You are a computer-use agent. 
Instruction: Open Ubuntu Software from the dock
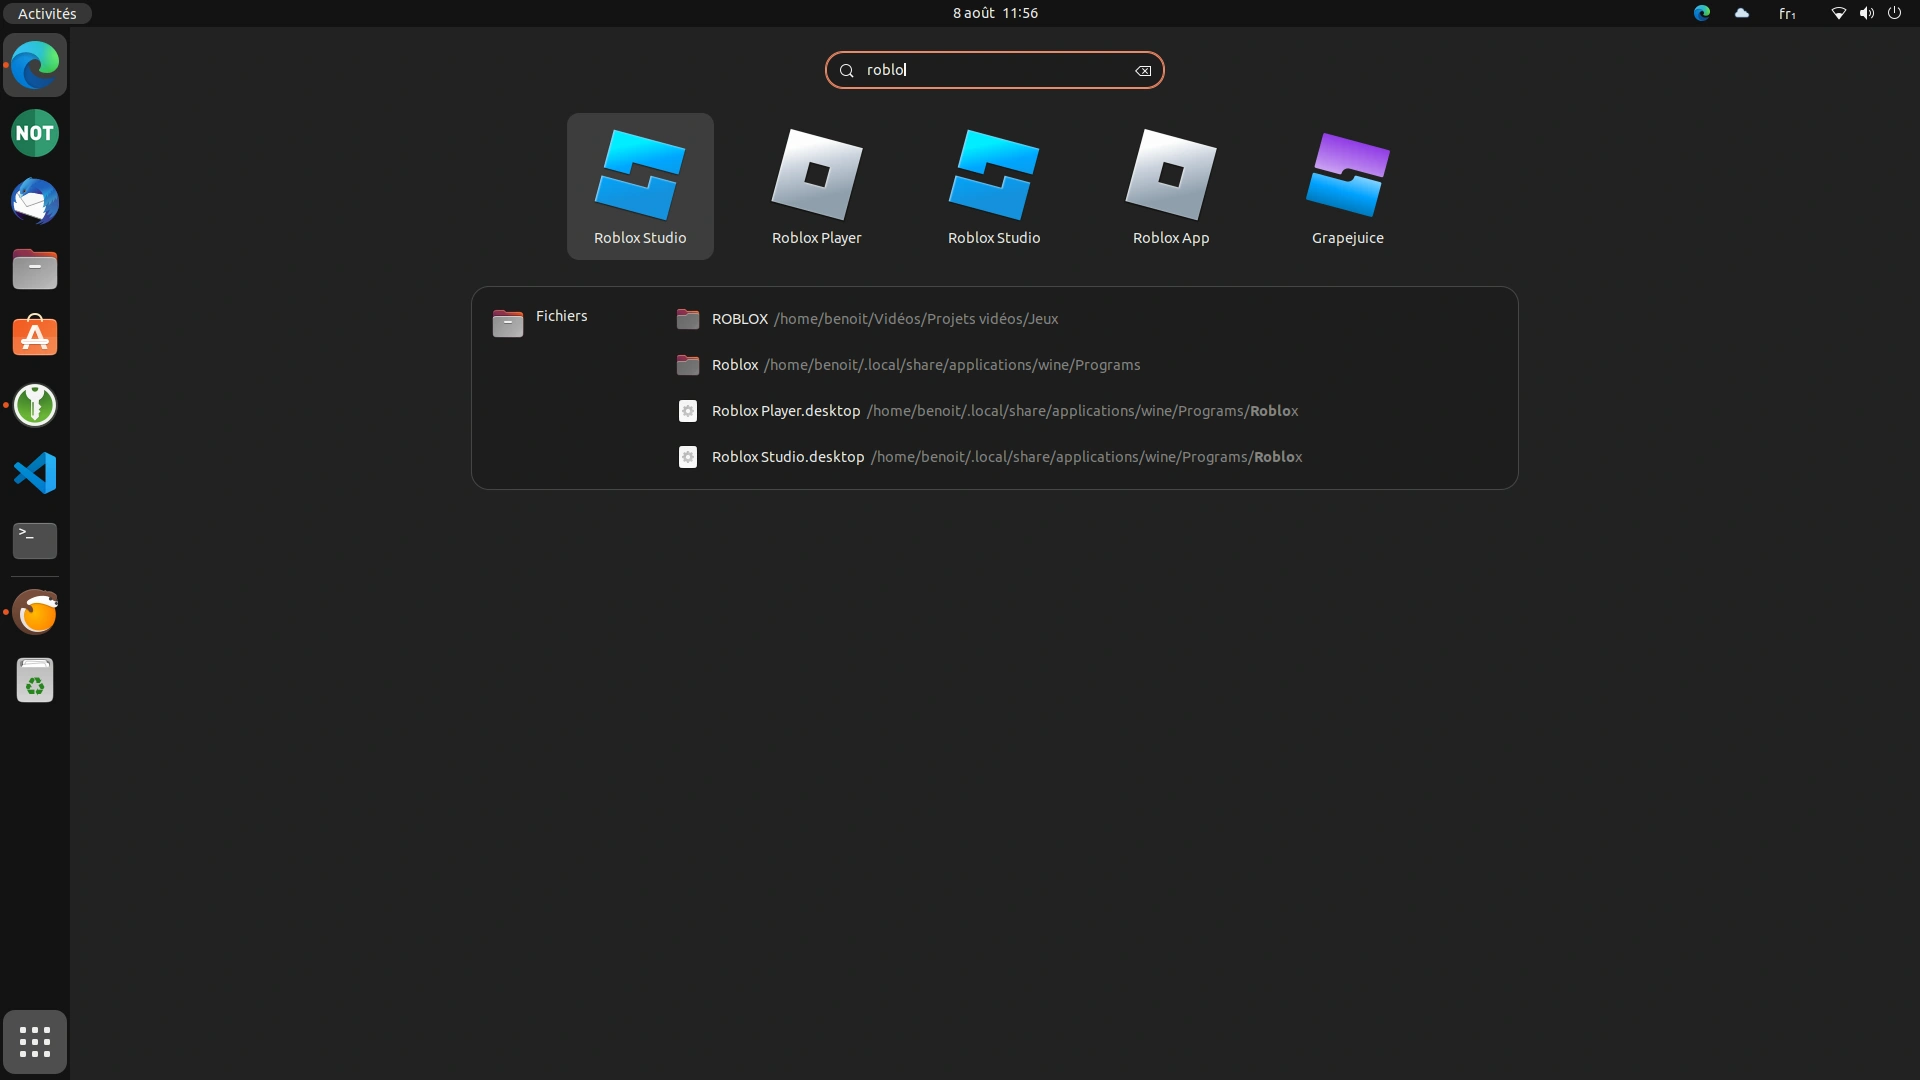35,337
